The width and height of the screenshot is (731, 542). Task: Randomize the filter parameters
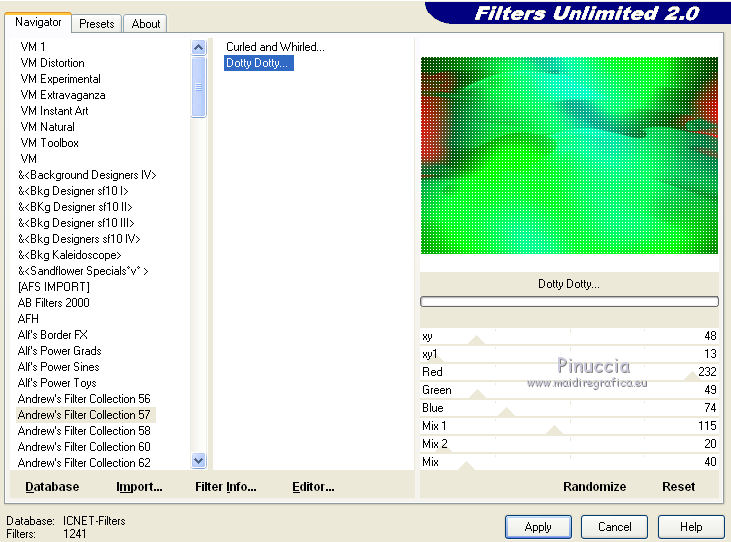click(594, 487)
